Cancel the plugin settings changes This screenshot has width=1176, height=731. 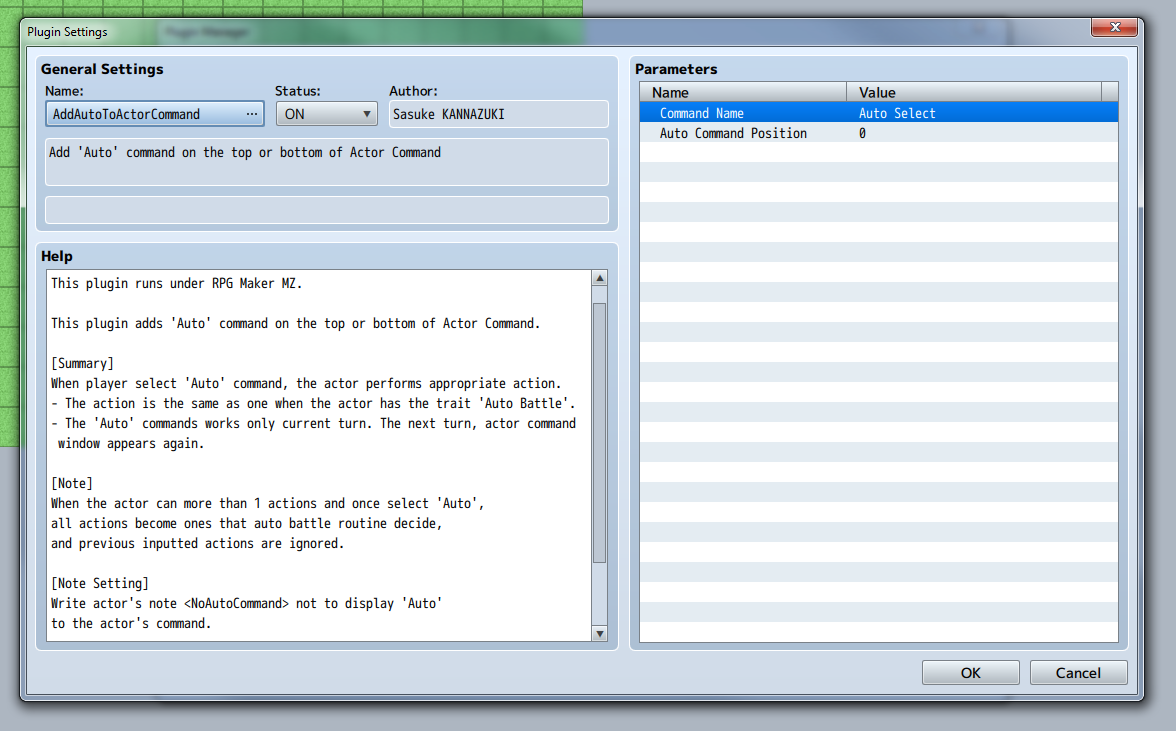click(x=1078, y=672)
